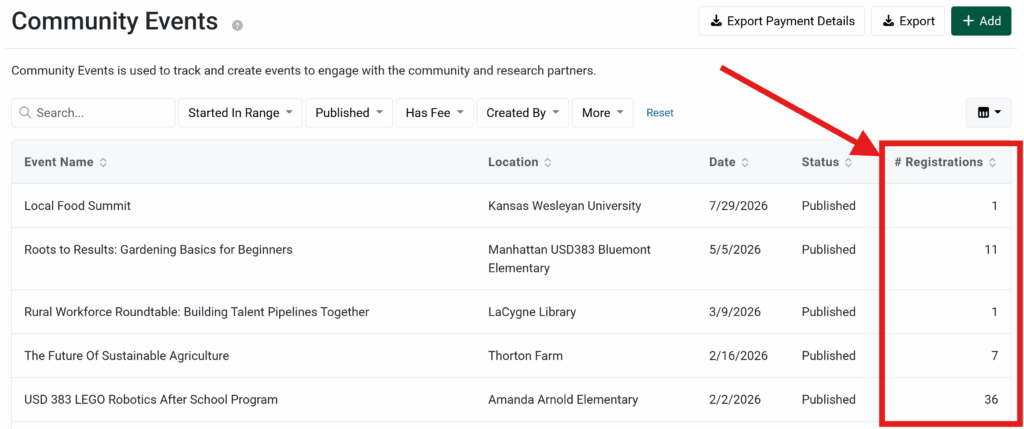Sort by Date column icon

pos(745,162)
